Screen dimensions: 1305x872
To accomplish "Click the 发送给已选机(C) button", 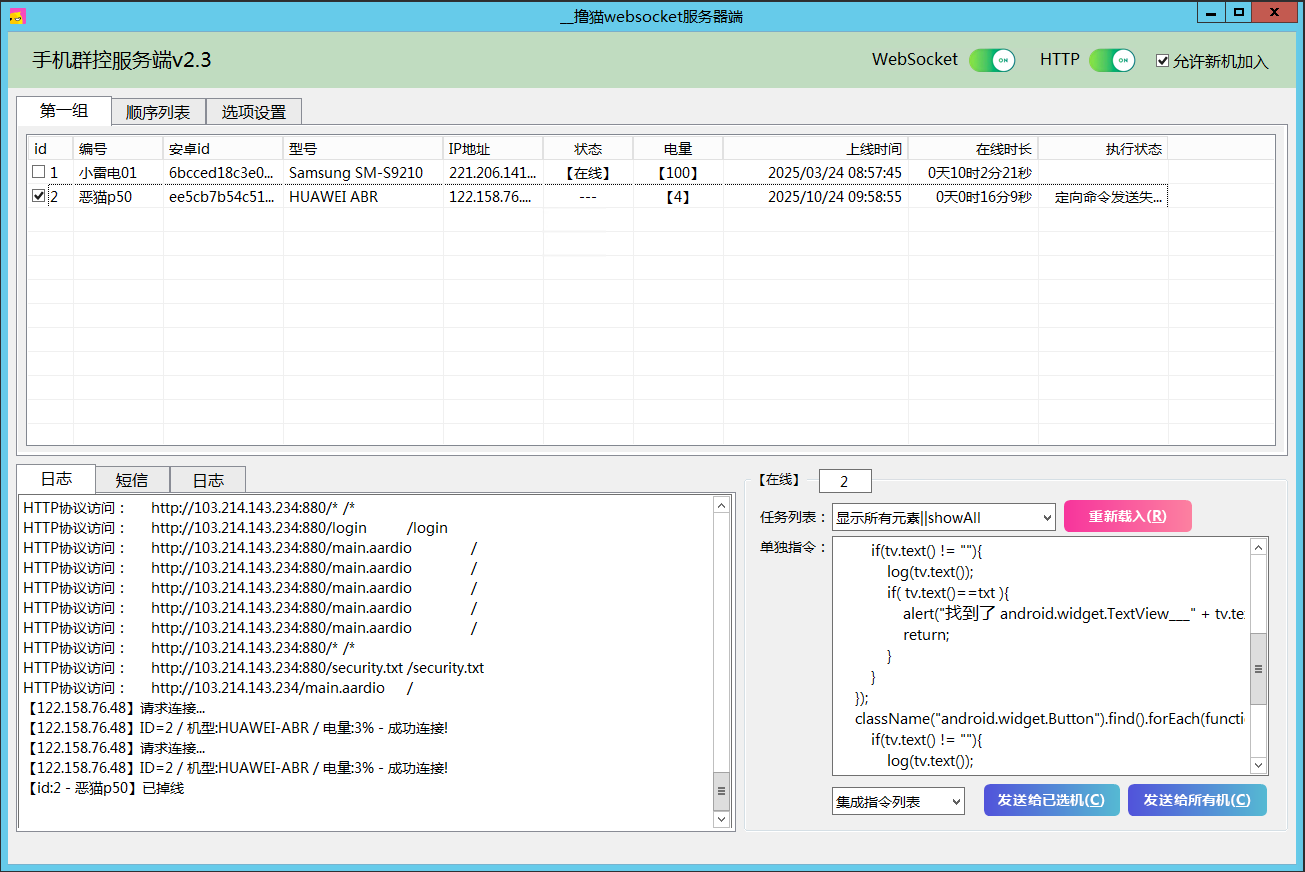I will pos(1051,800).
